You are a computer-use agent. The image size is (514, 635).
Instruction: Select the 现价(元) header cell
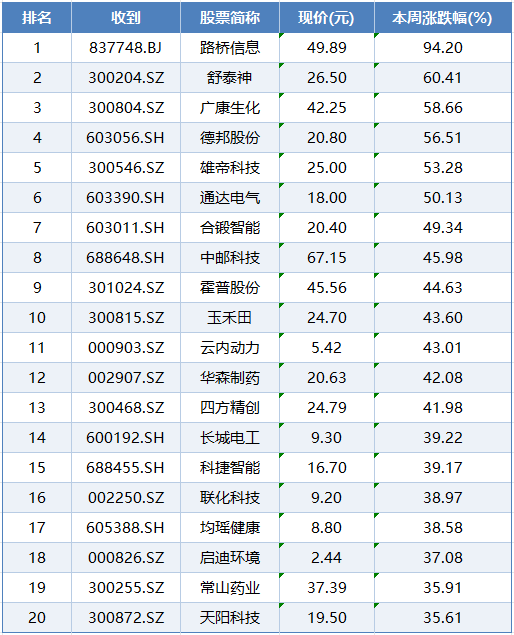point(326,17)
